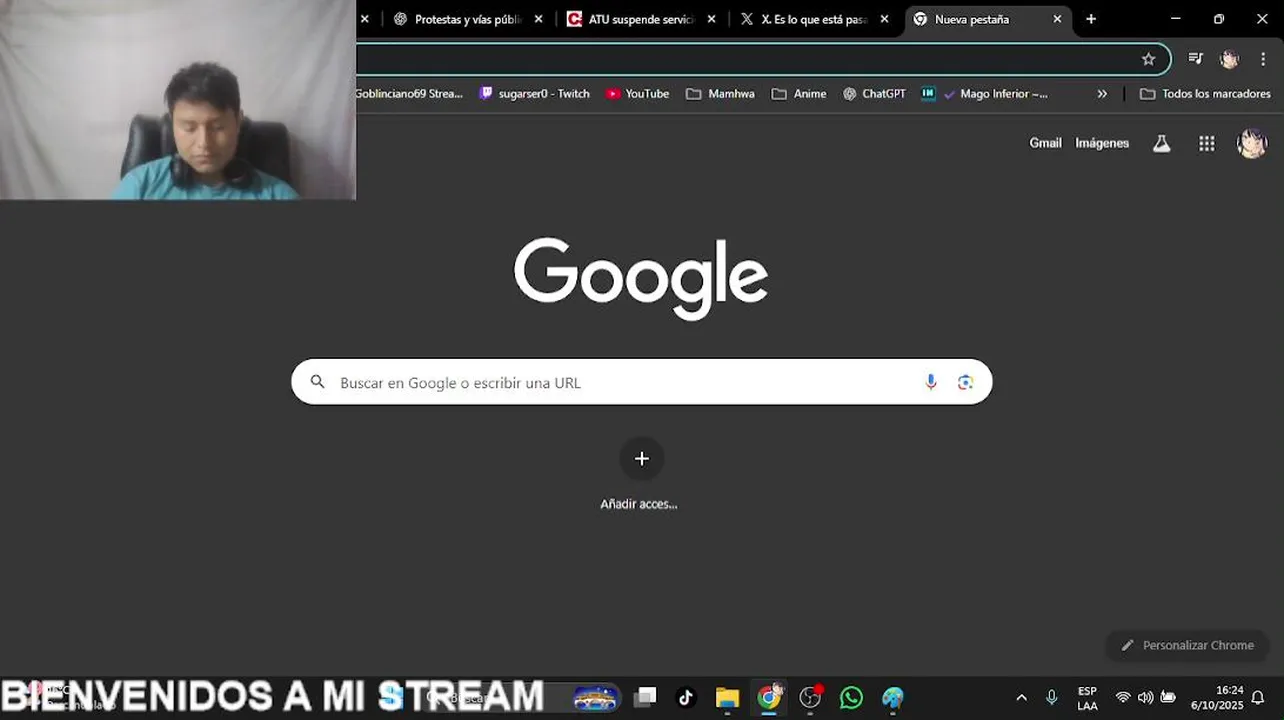1284x720 pixels.
Task: Add a shortcut with the plus tile
Action: [642, 459]
